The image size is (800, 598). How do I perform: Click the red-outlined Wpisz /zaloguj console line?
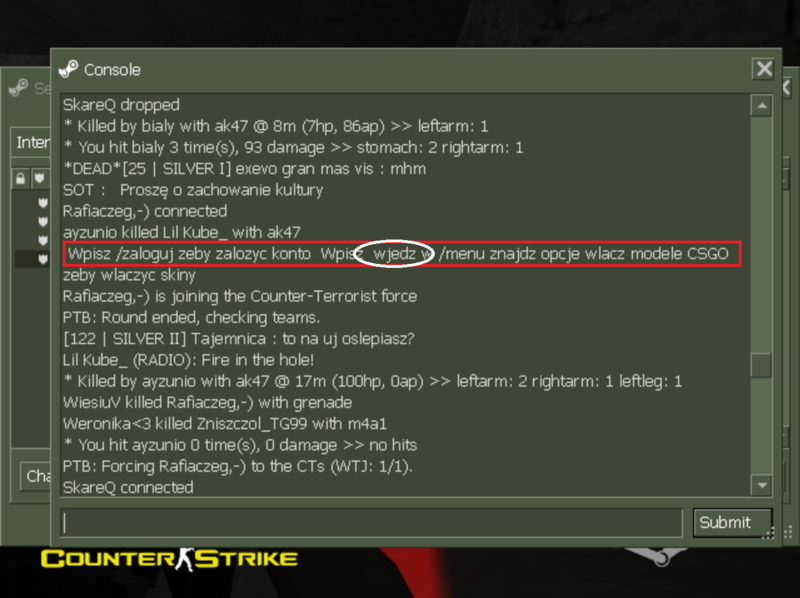pos(402,254)
